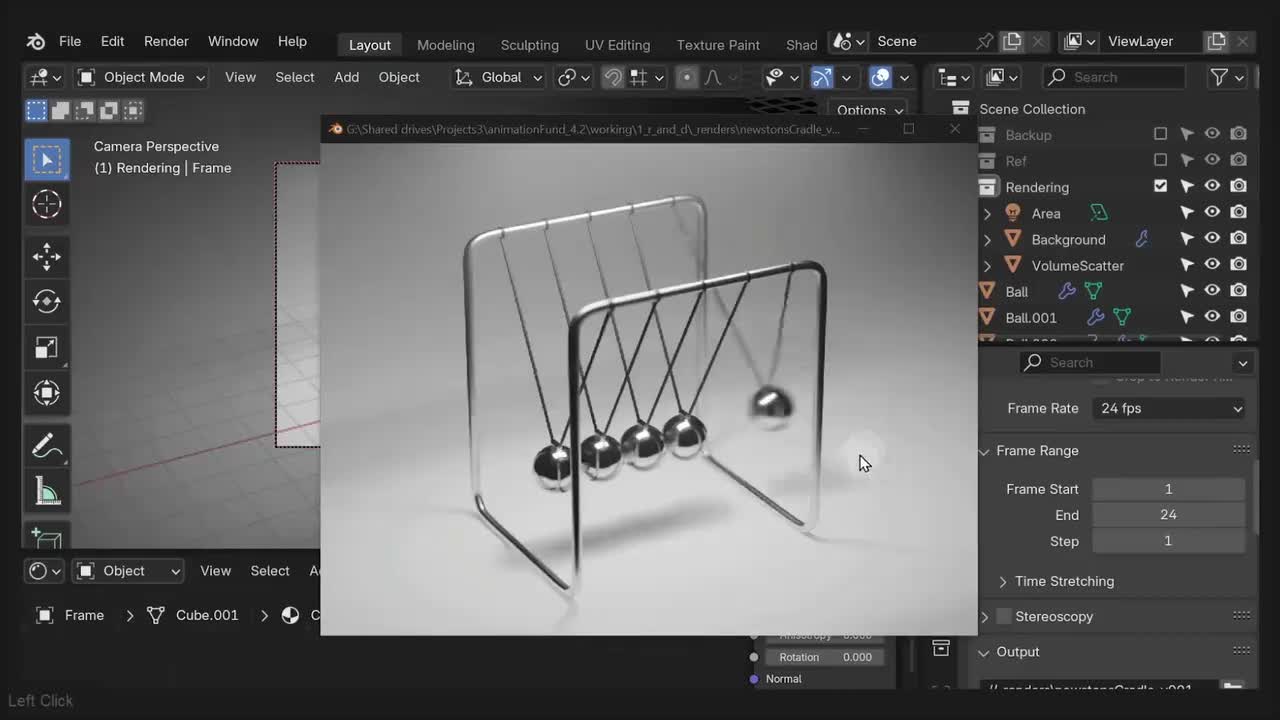1280x720 pixels.
Task: Select the Scale tool
Action: (47, 347)
